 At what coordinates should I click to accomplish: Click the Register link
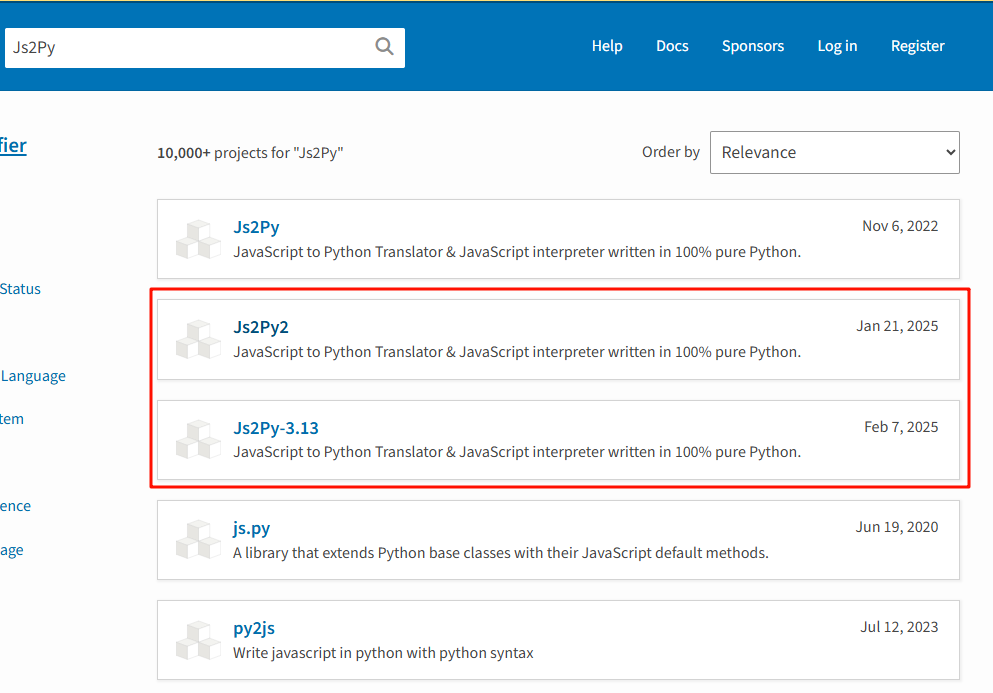point(916,46)
